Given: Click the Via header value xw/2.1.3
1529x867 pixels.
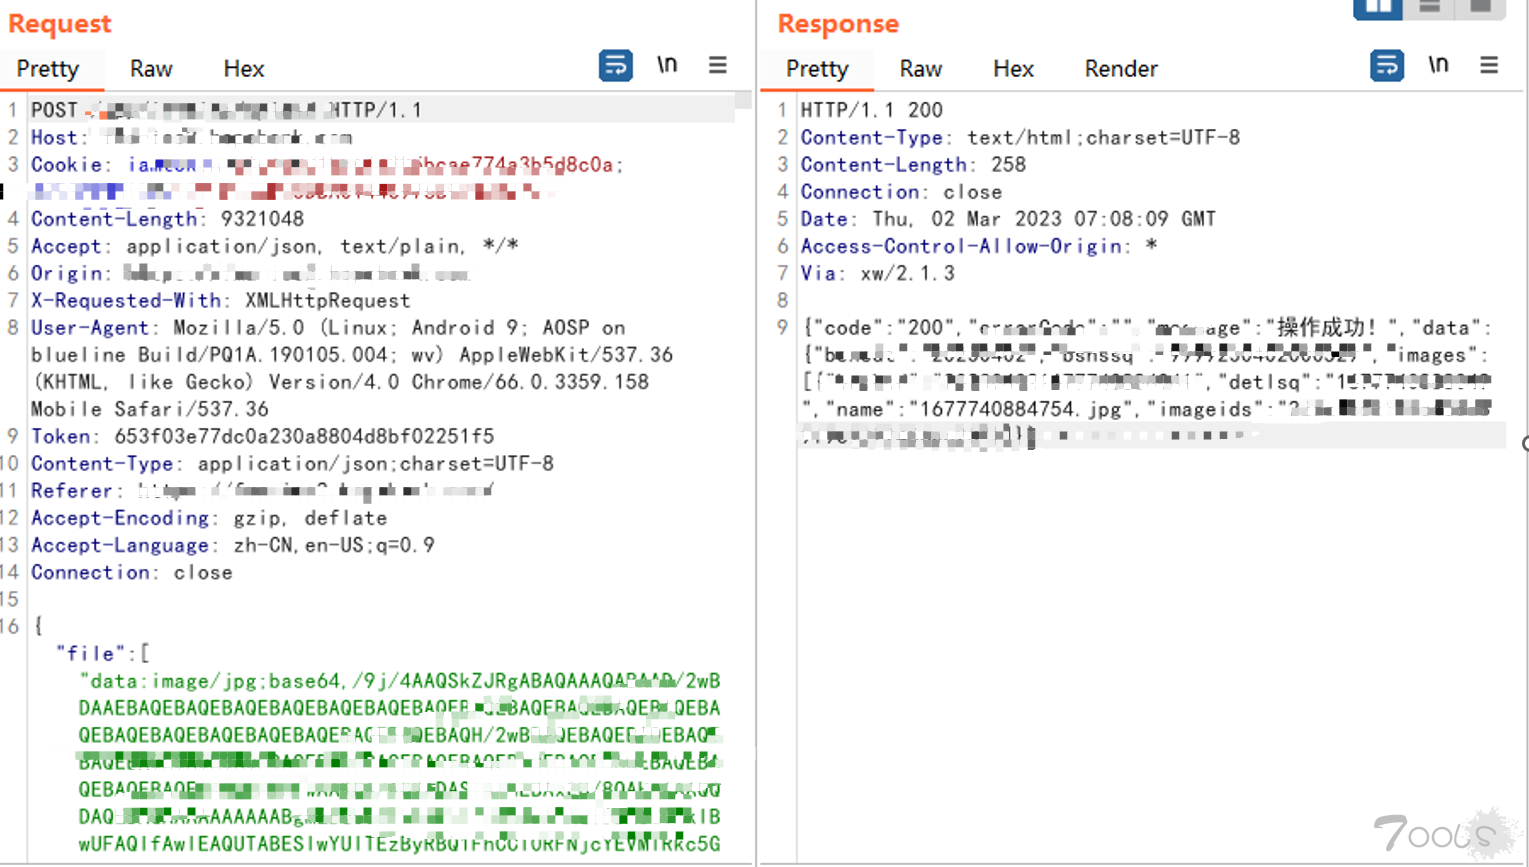Looking at the screenshot, I should pyautogui.click(x=908, y=273).
